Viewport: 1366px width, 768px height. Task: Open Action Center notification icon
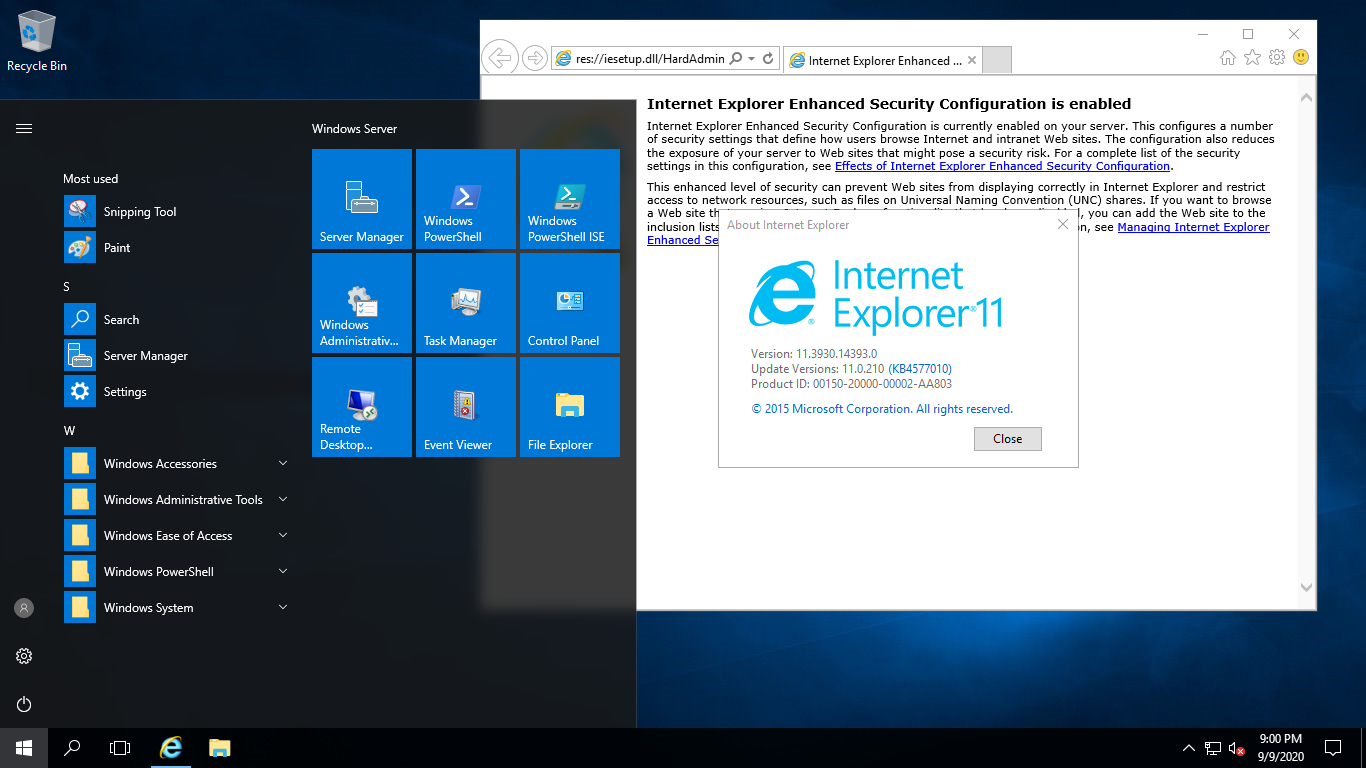coord(1333,748)
